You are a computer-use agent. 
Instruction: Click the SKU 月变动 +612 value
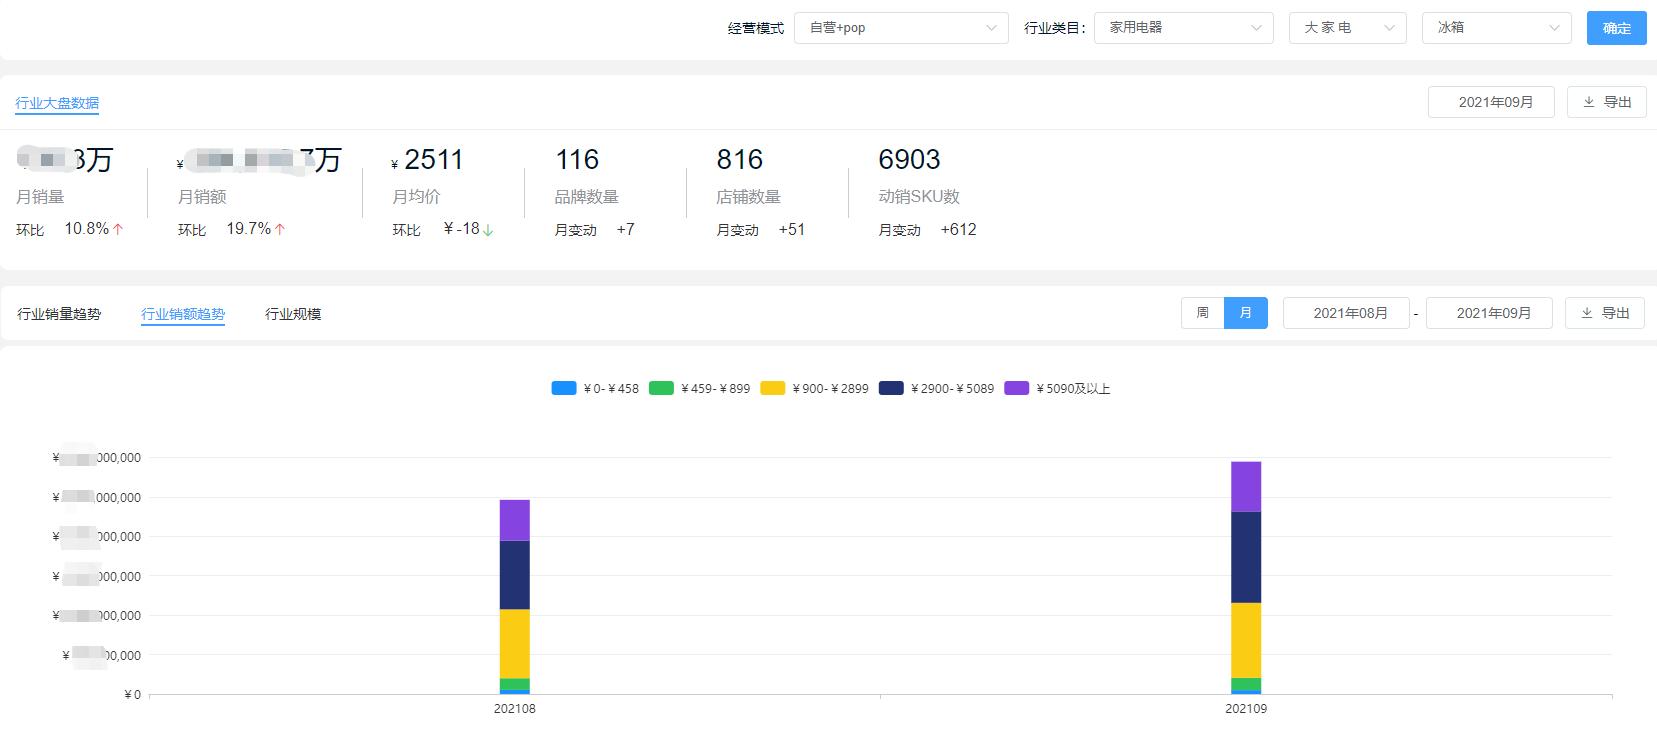point(958,230)
